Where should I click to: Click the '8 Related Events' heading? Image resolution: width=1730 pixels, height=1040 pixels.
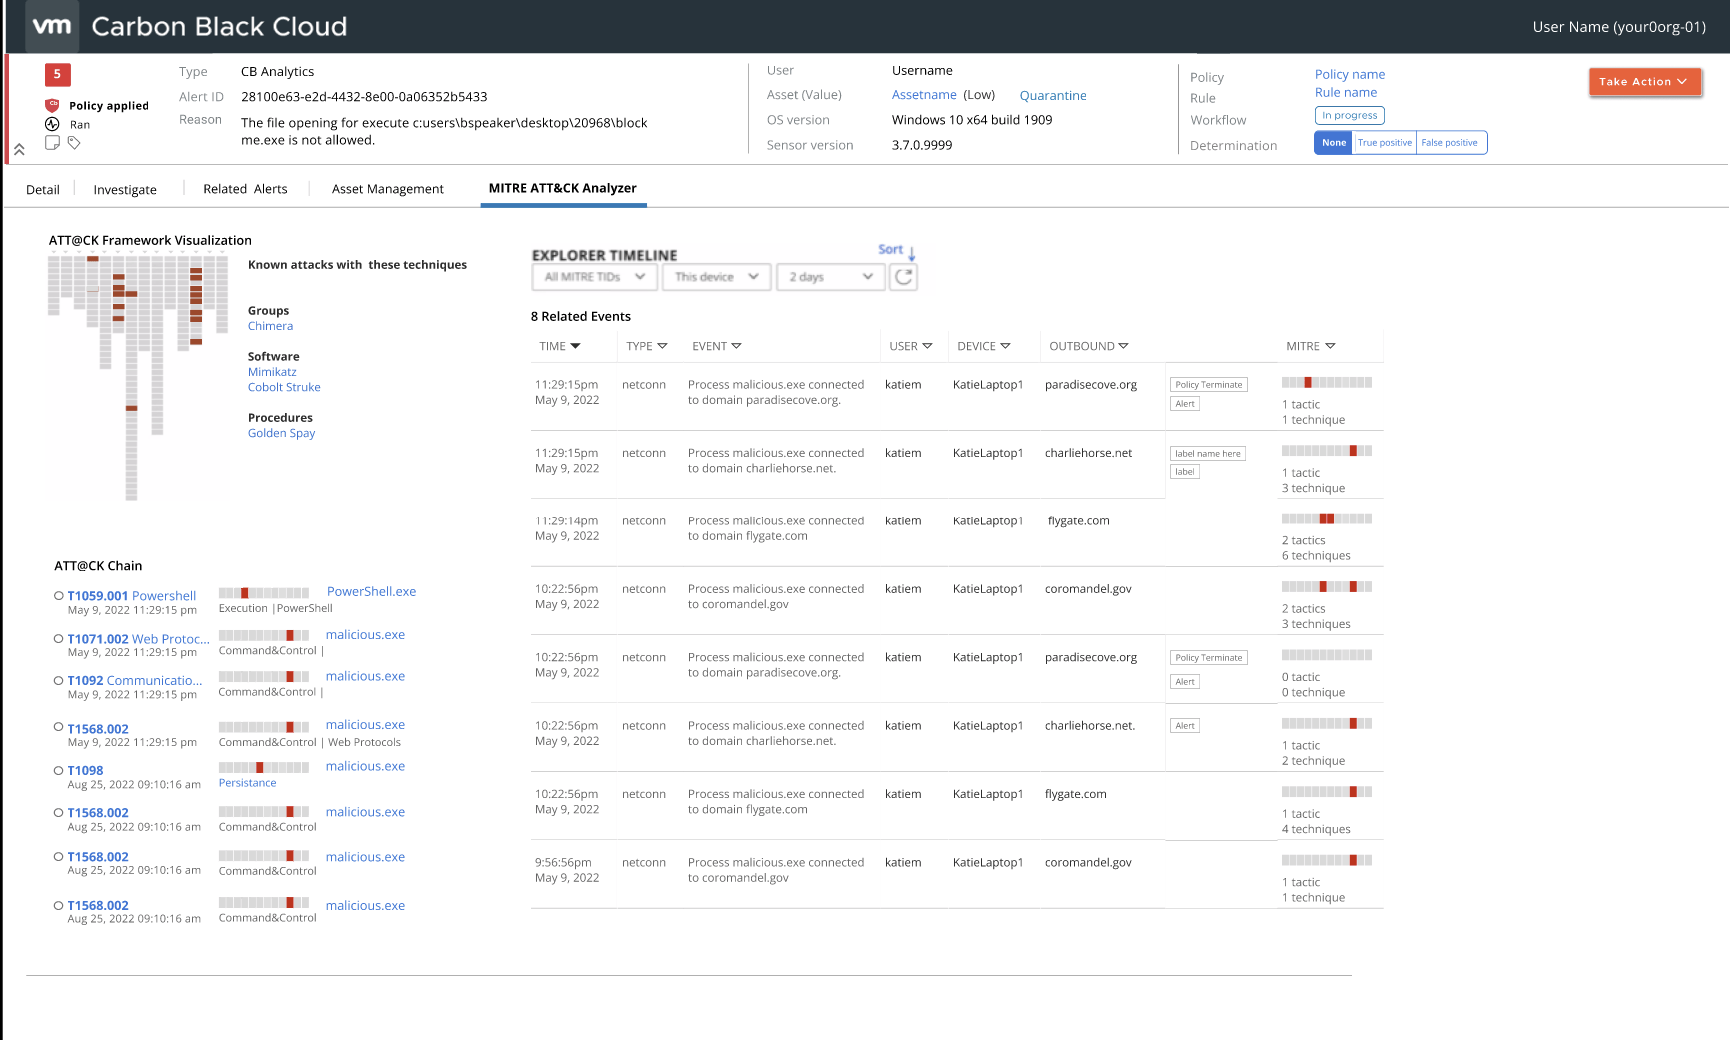point(581,316)
